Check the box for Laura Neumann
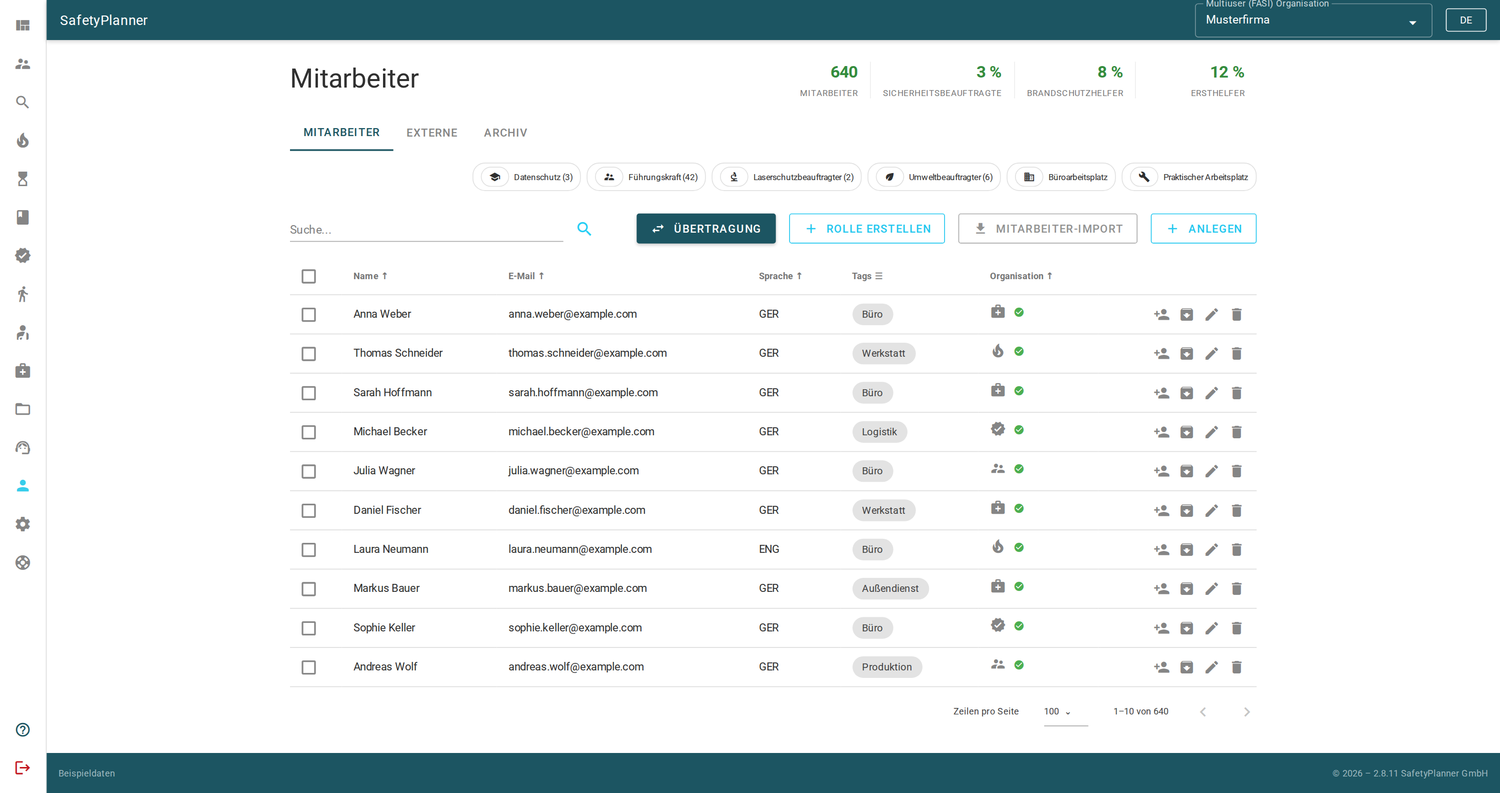The width and height of the screenshot is (1500, 793). tap(309, 550)
